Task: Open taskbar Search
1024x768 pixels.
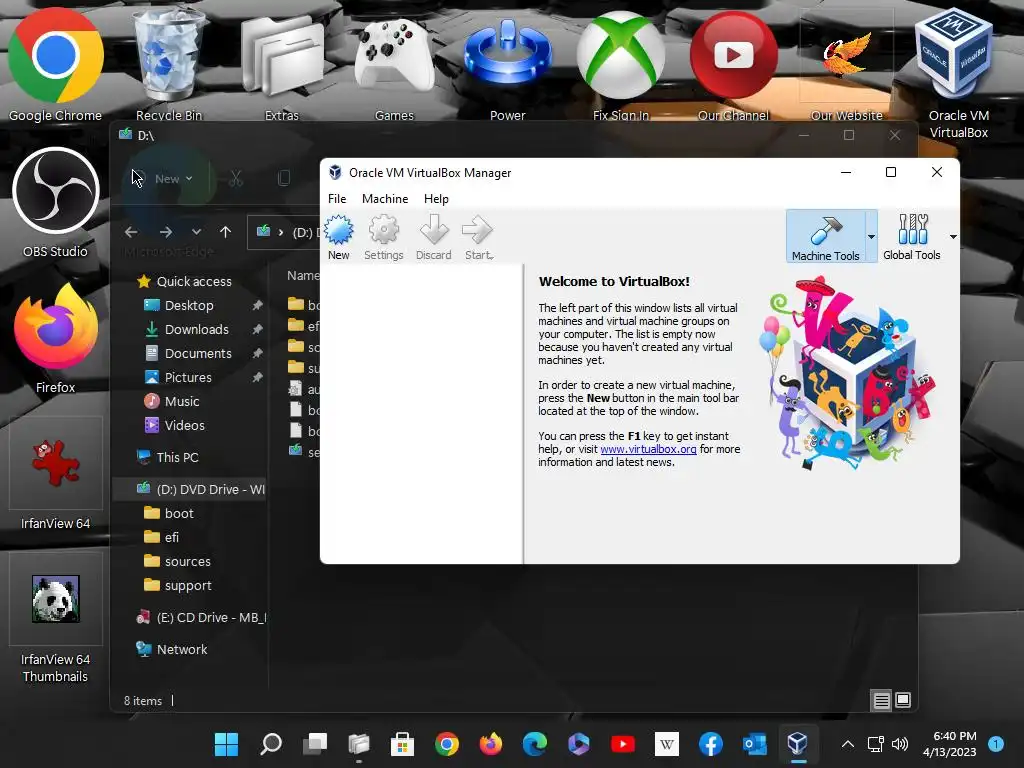Action: coord(270,744)
